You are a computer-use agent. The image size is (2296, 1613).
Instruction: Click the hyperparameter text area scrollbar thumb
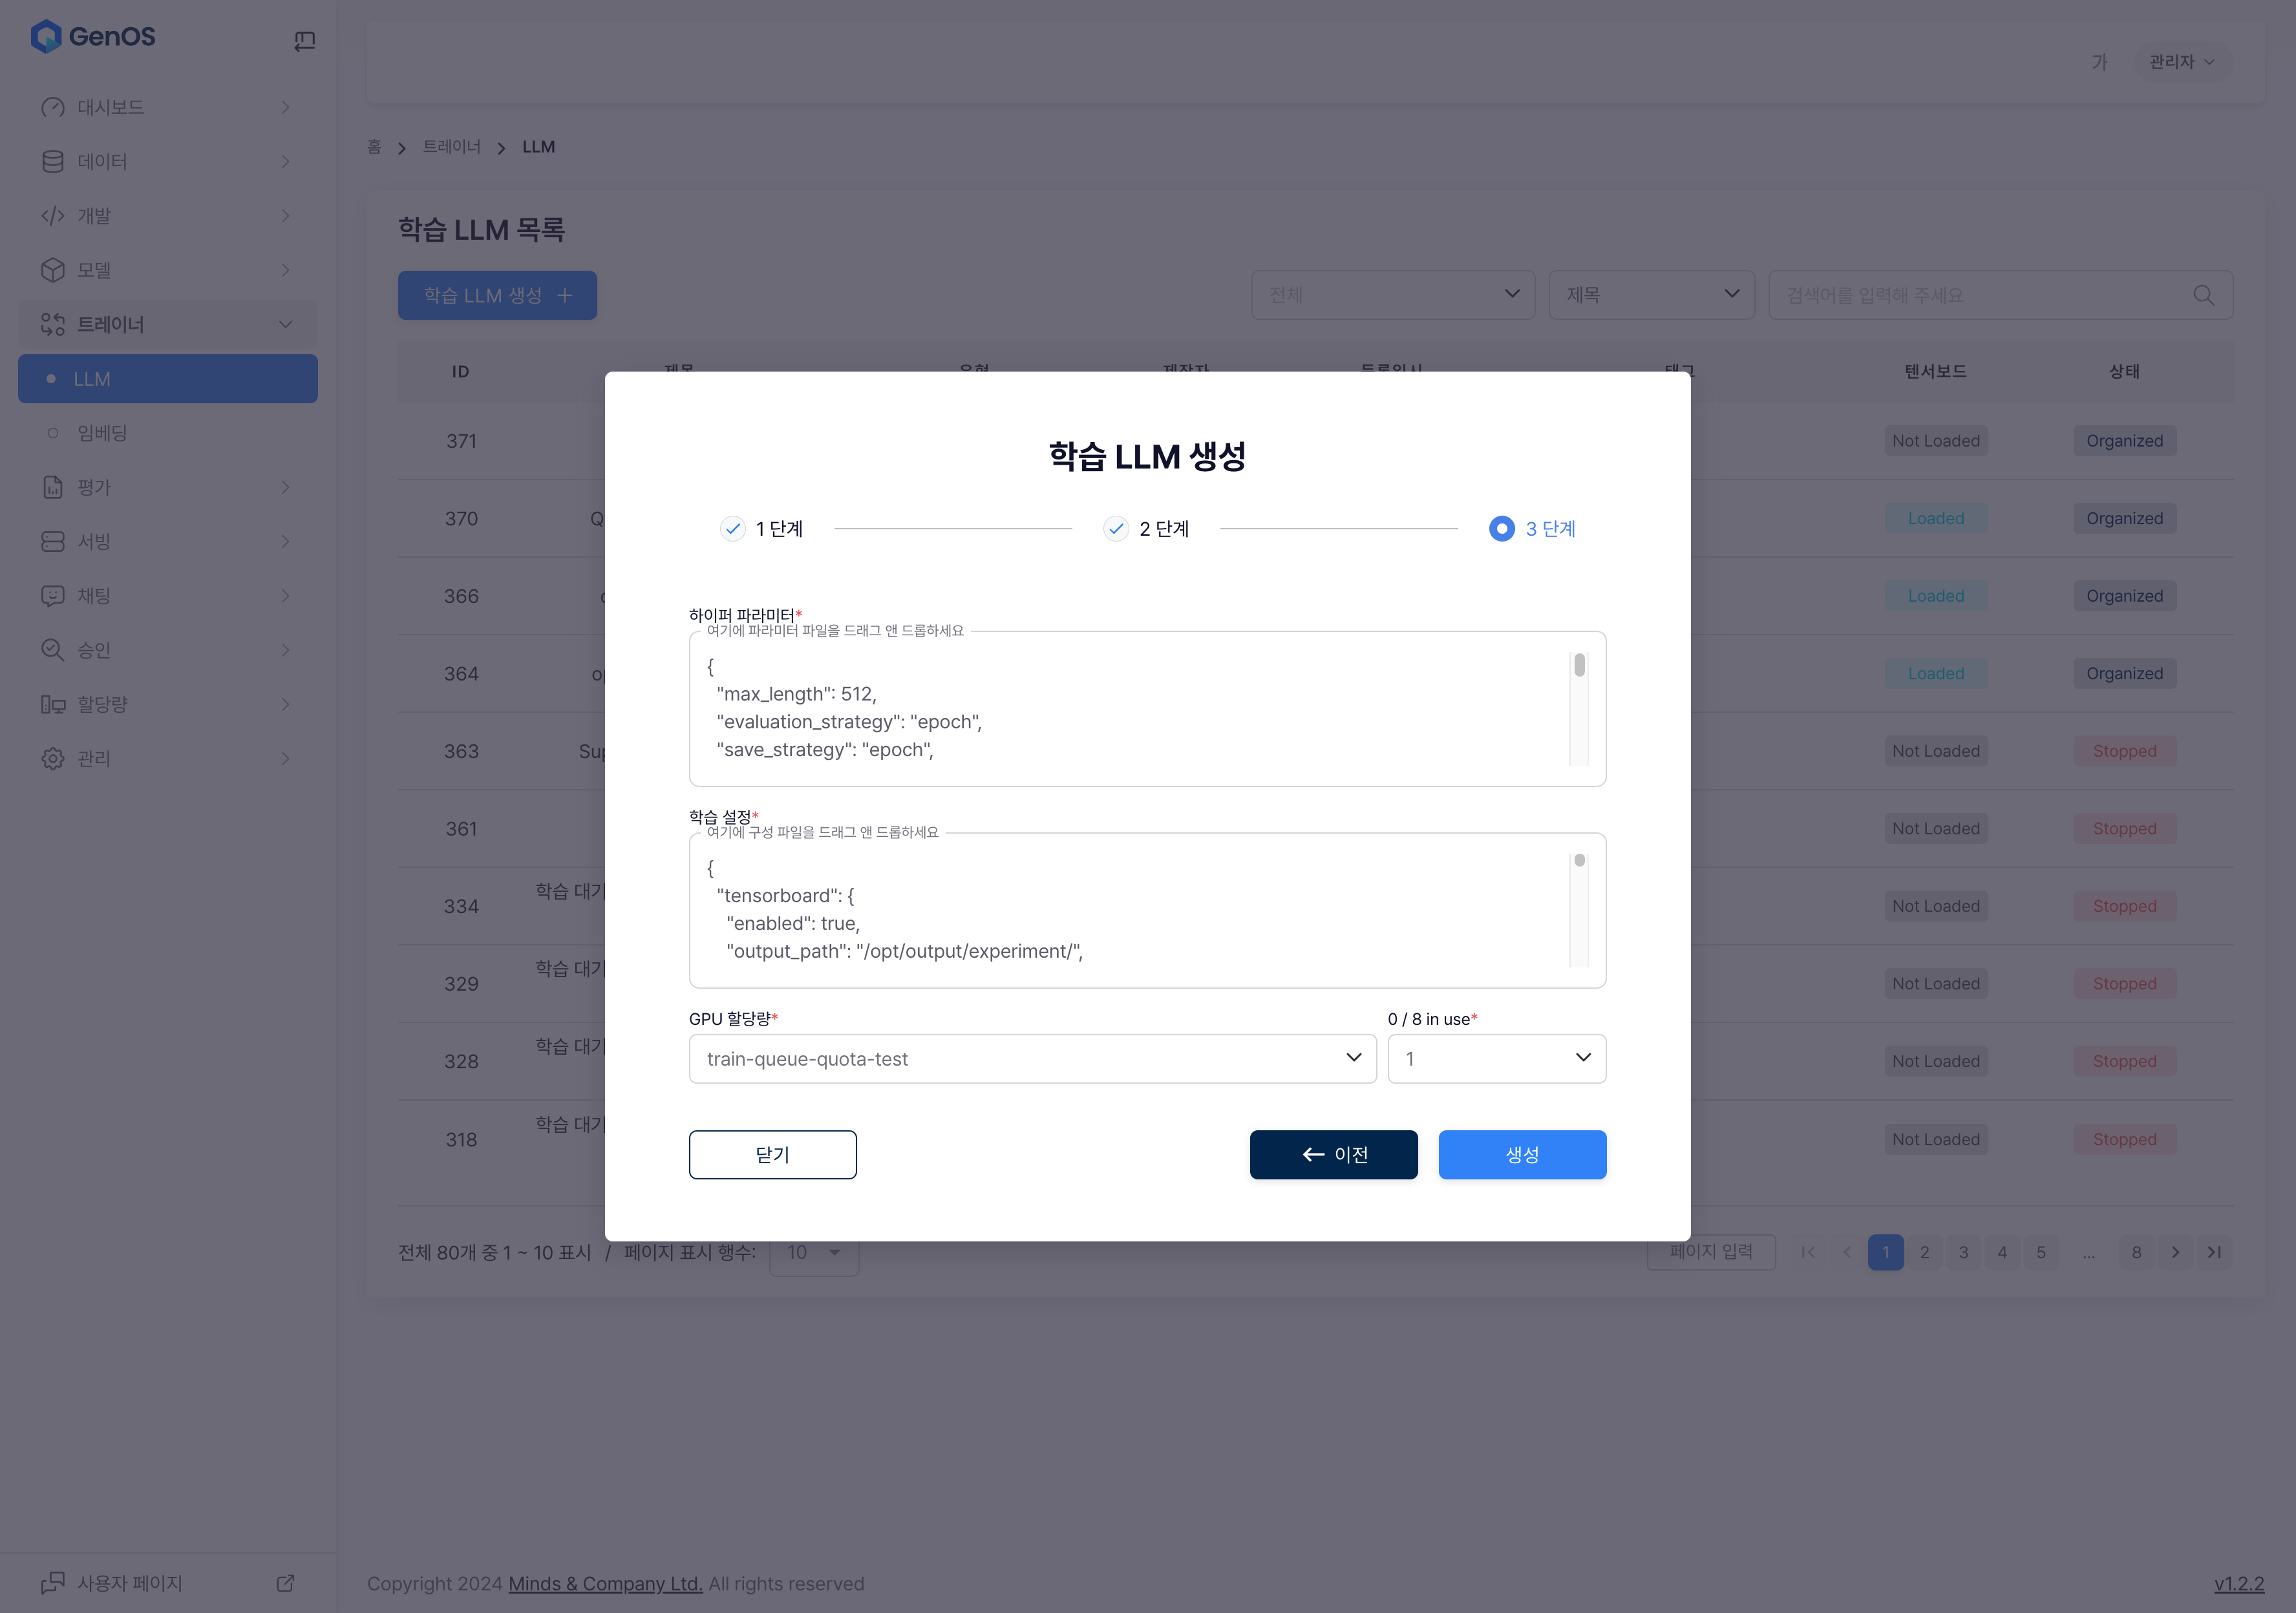click(x=1579, y=665)
